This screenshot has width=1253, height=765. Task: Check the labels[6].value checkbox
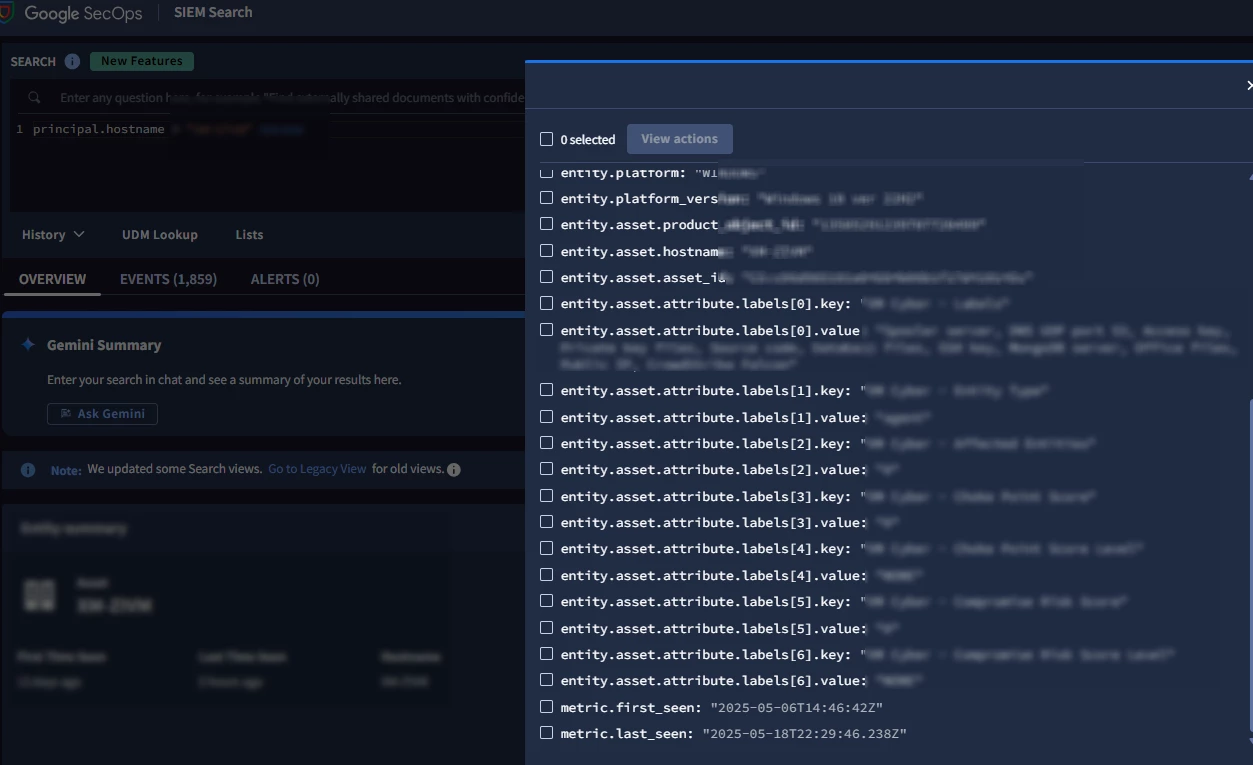click(x=546, y=680)
